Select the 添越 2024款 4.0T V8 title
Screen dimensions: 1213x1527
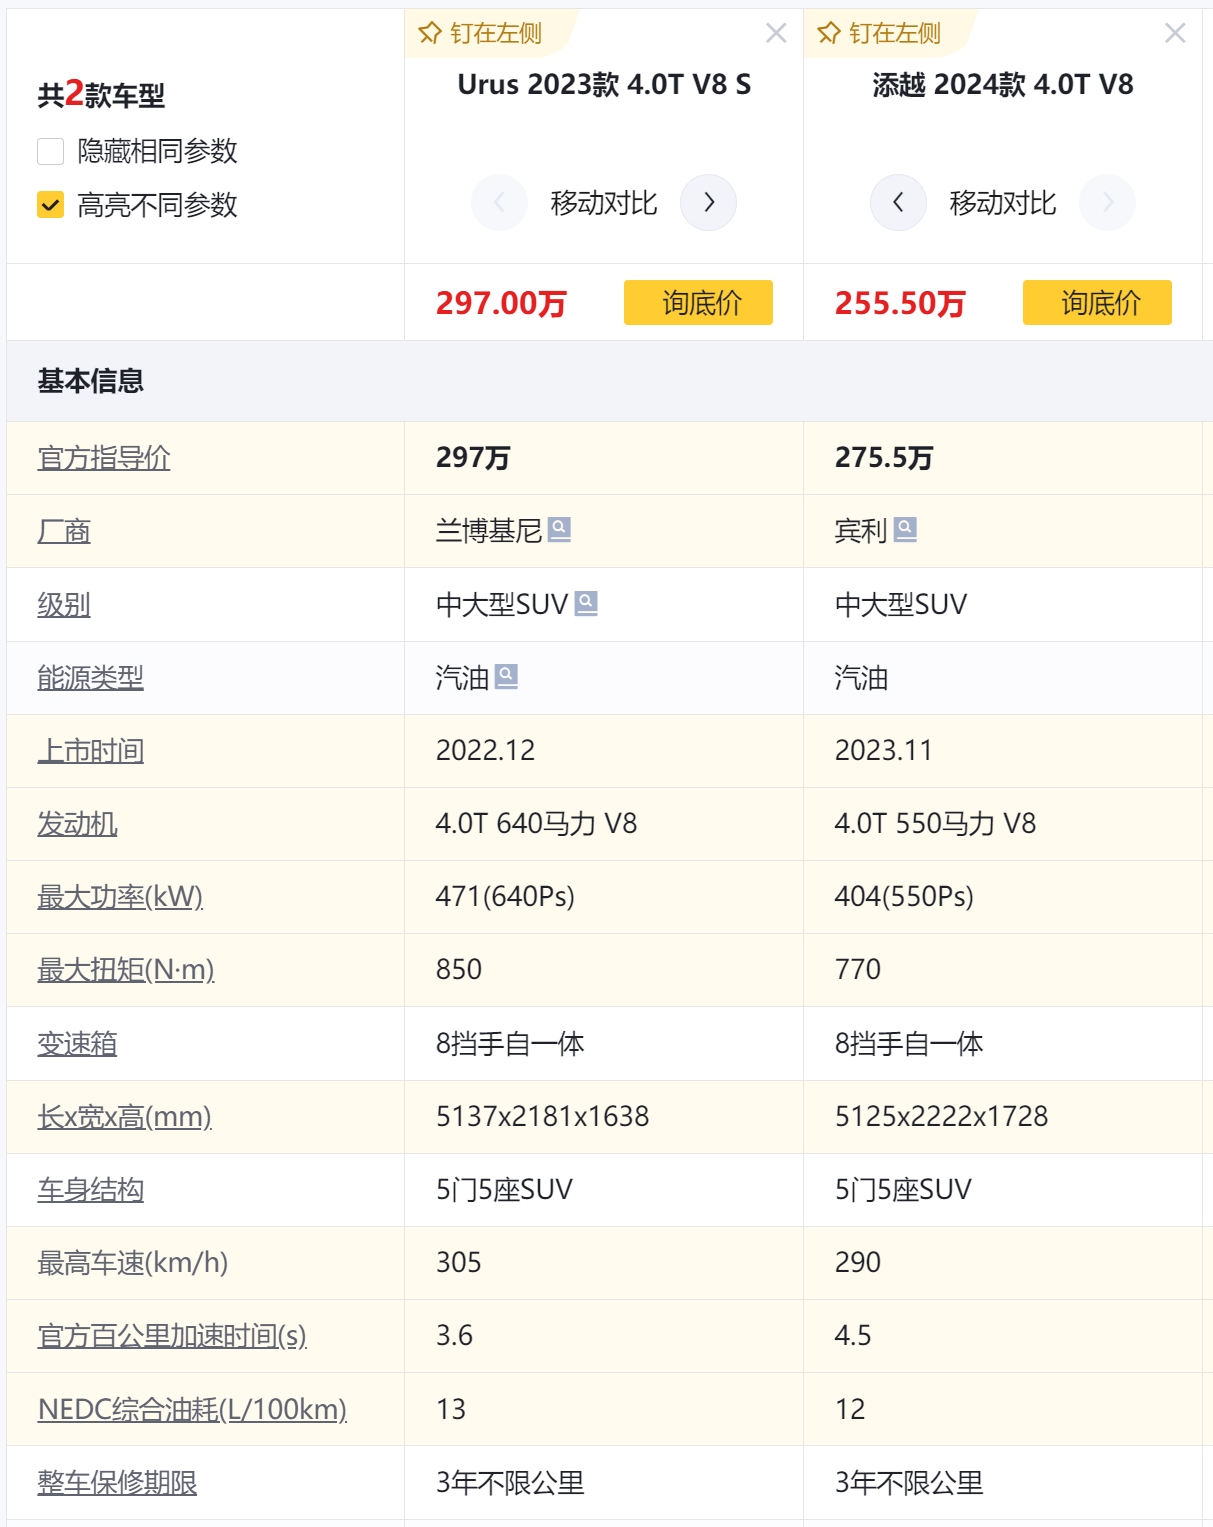[1003, 85]
